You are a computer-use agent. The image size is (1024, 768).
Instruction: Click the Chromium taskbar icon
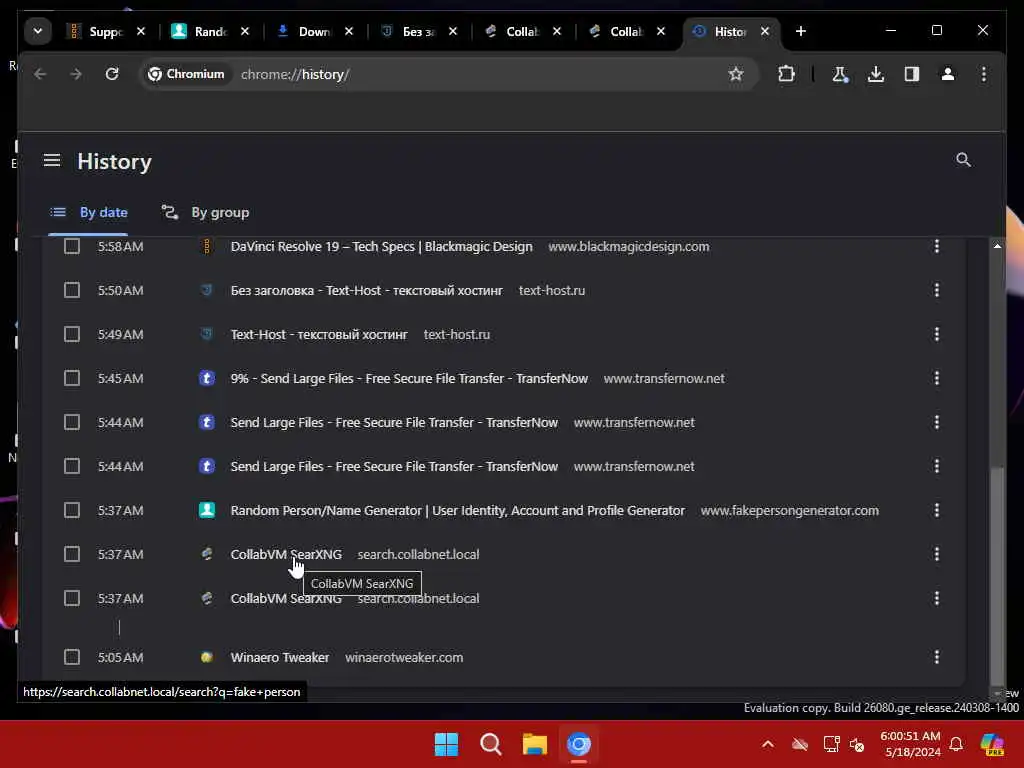point(579,744)
